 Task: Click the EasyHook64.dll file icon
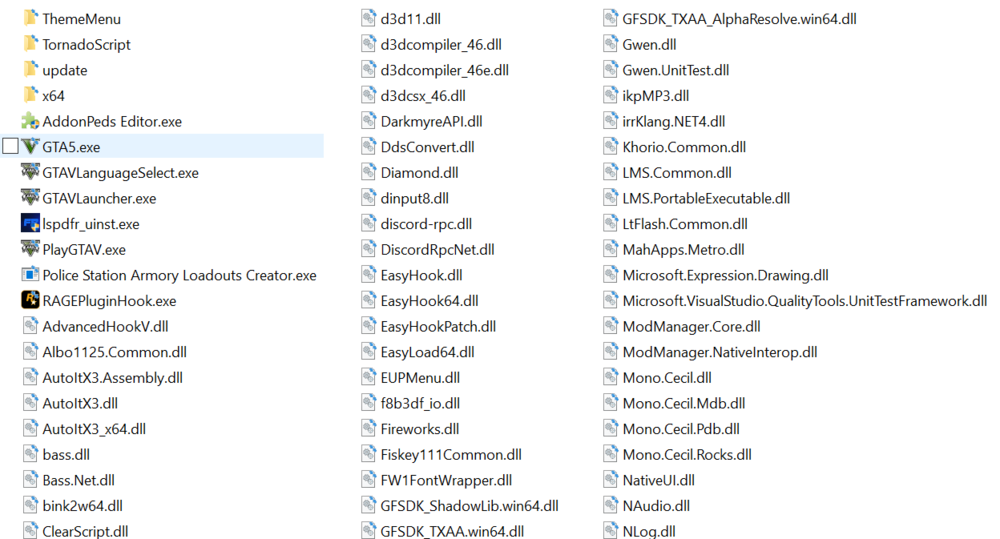click(x=369, y=300)
